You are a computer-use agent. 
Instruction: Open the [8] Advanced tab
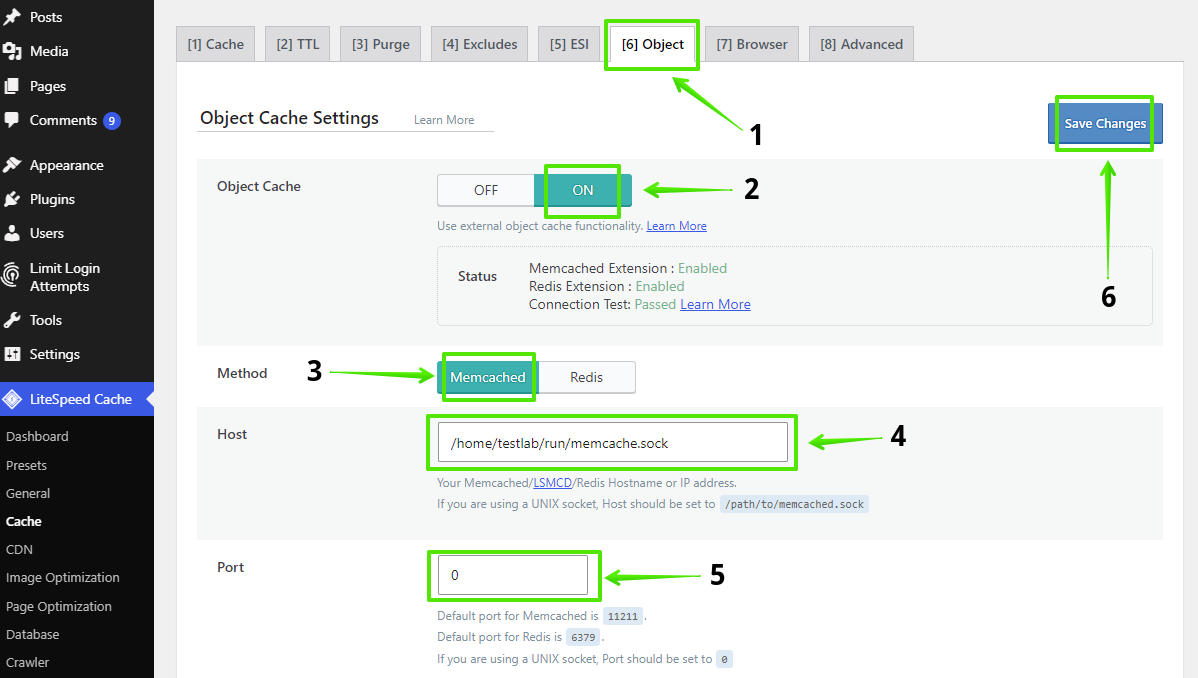(x=861, y=44)
